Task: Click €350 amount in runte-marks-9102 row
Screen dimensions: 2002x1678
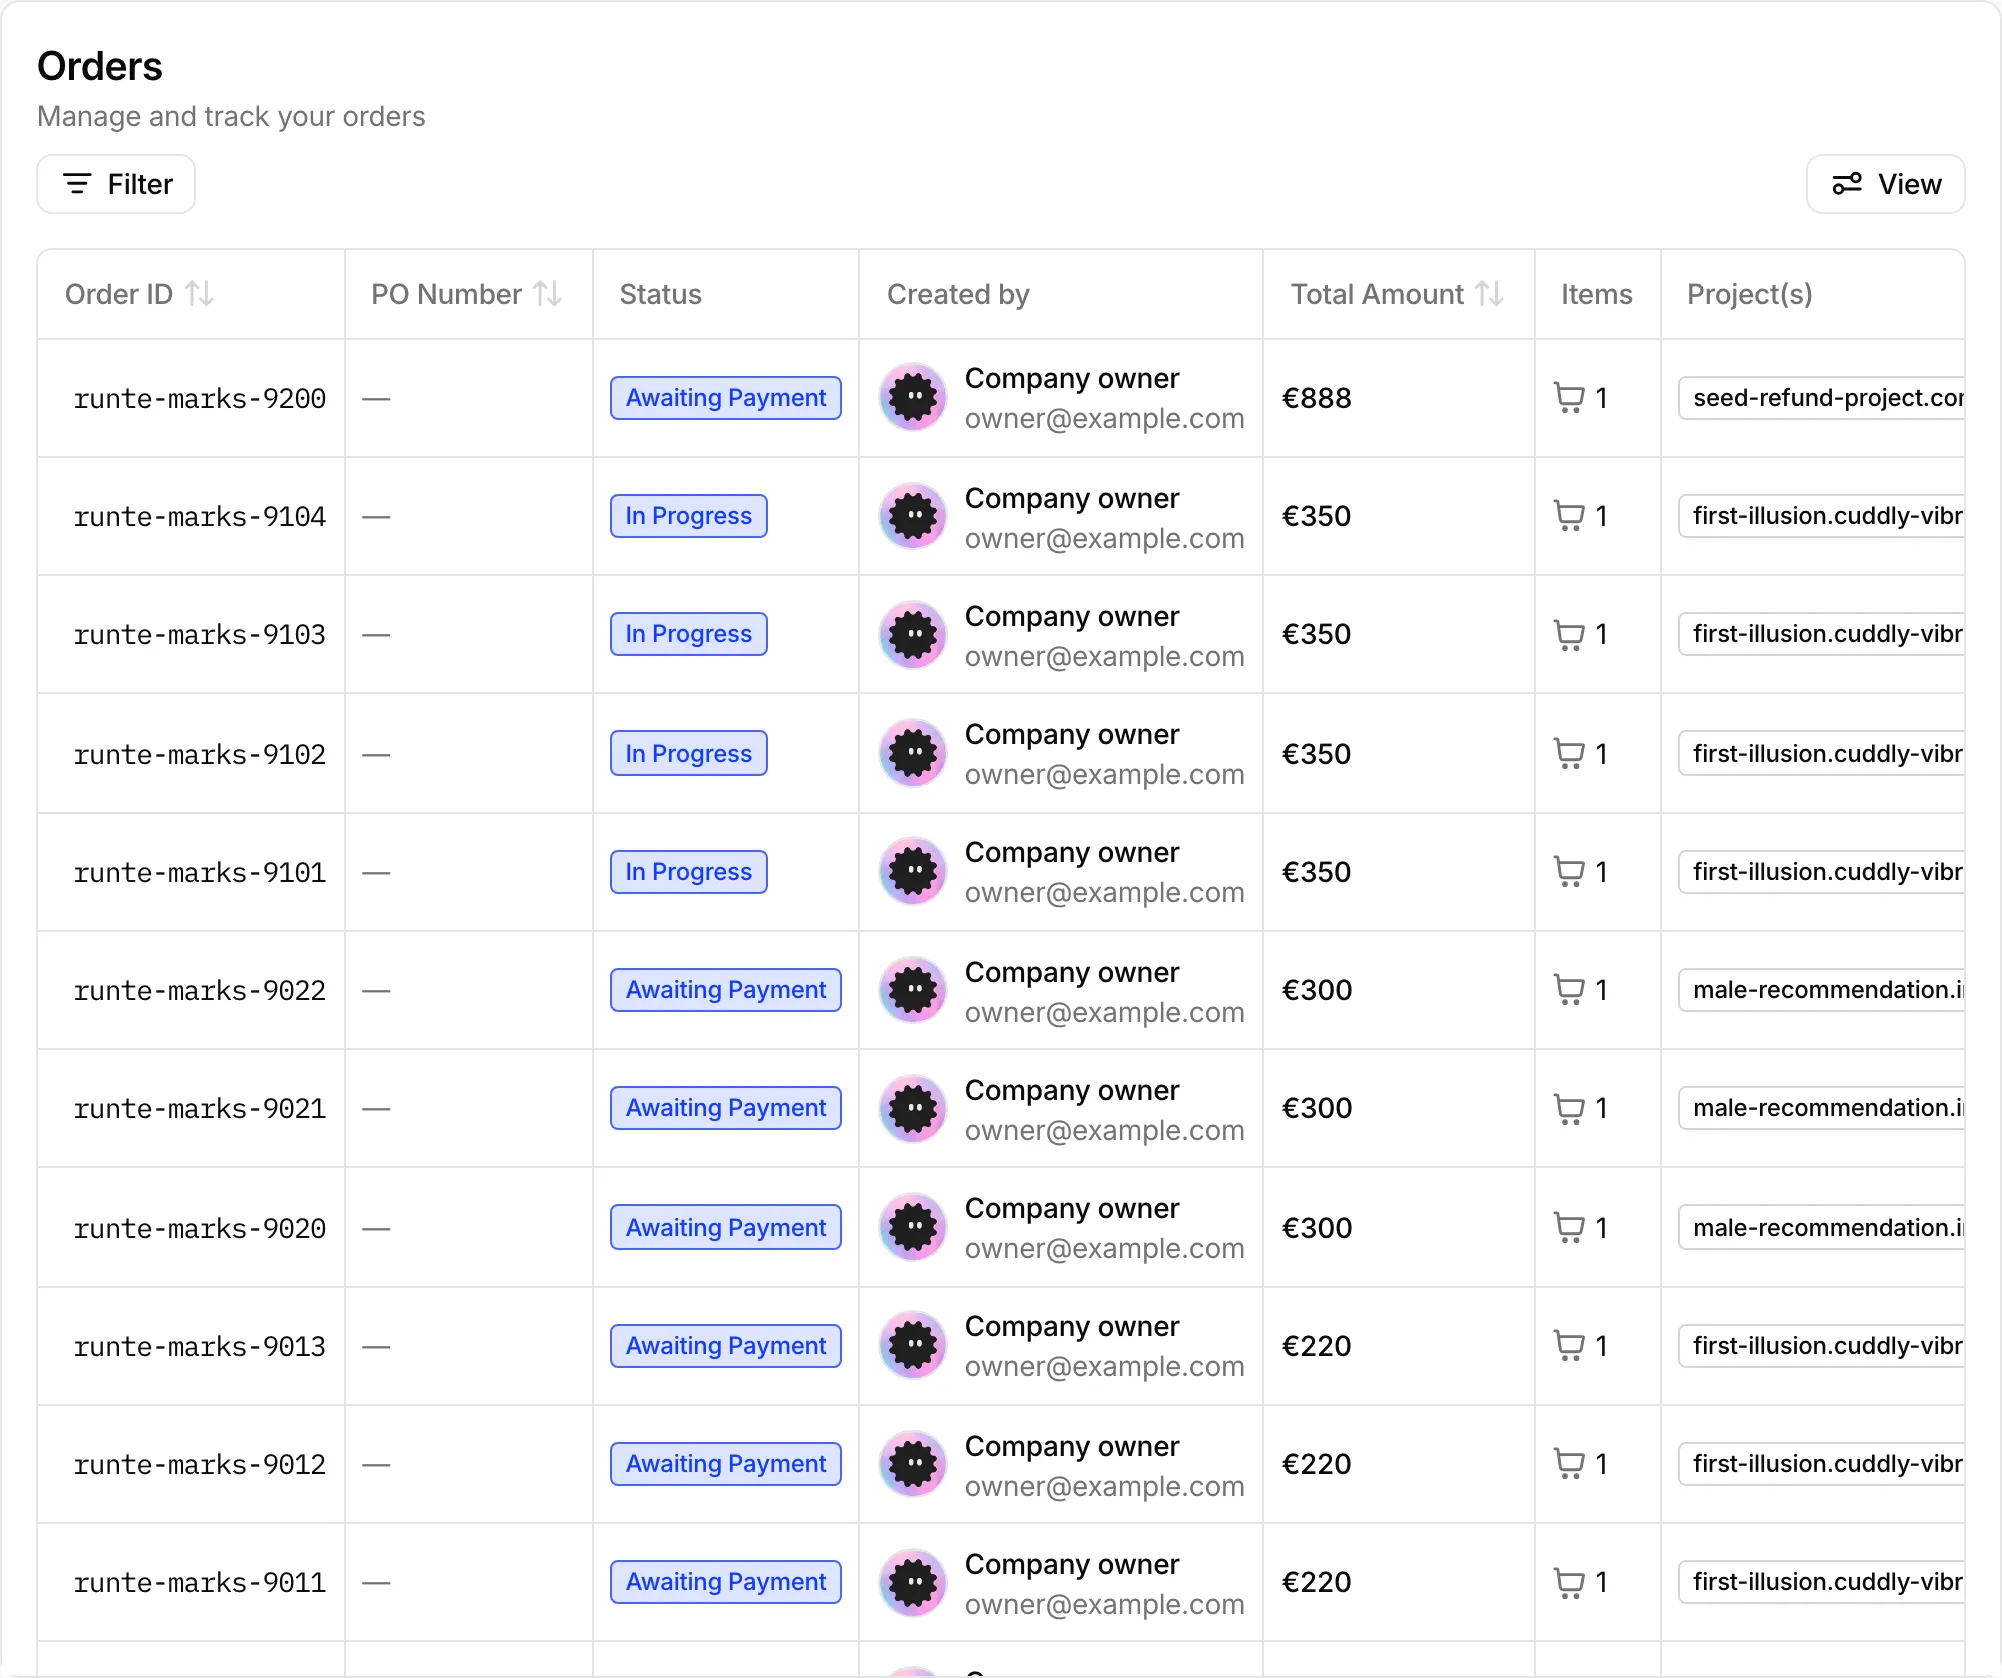Action: (x=1317, y=754)
